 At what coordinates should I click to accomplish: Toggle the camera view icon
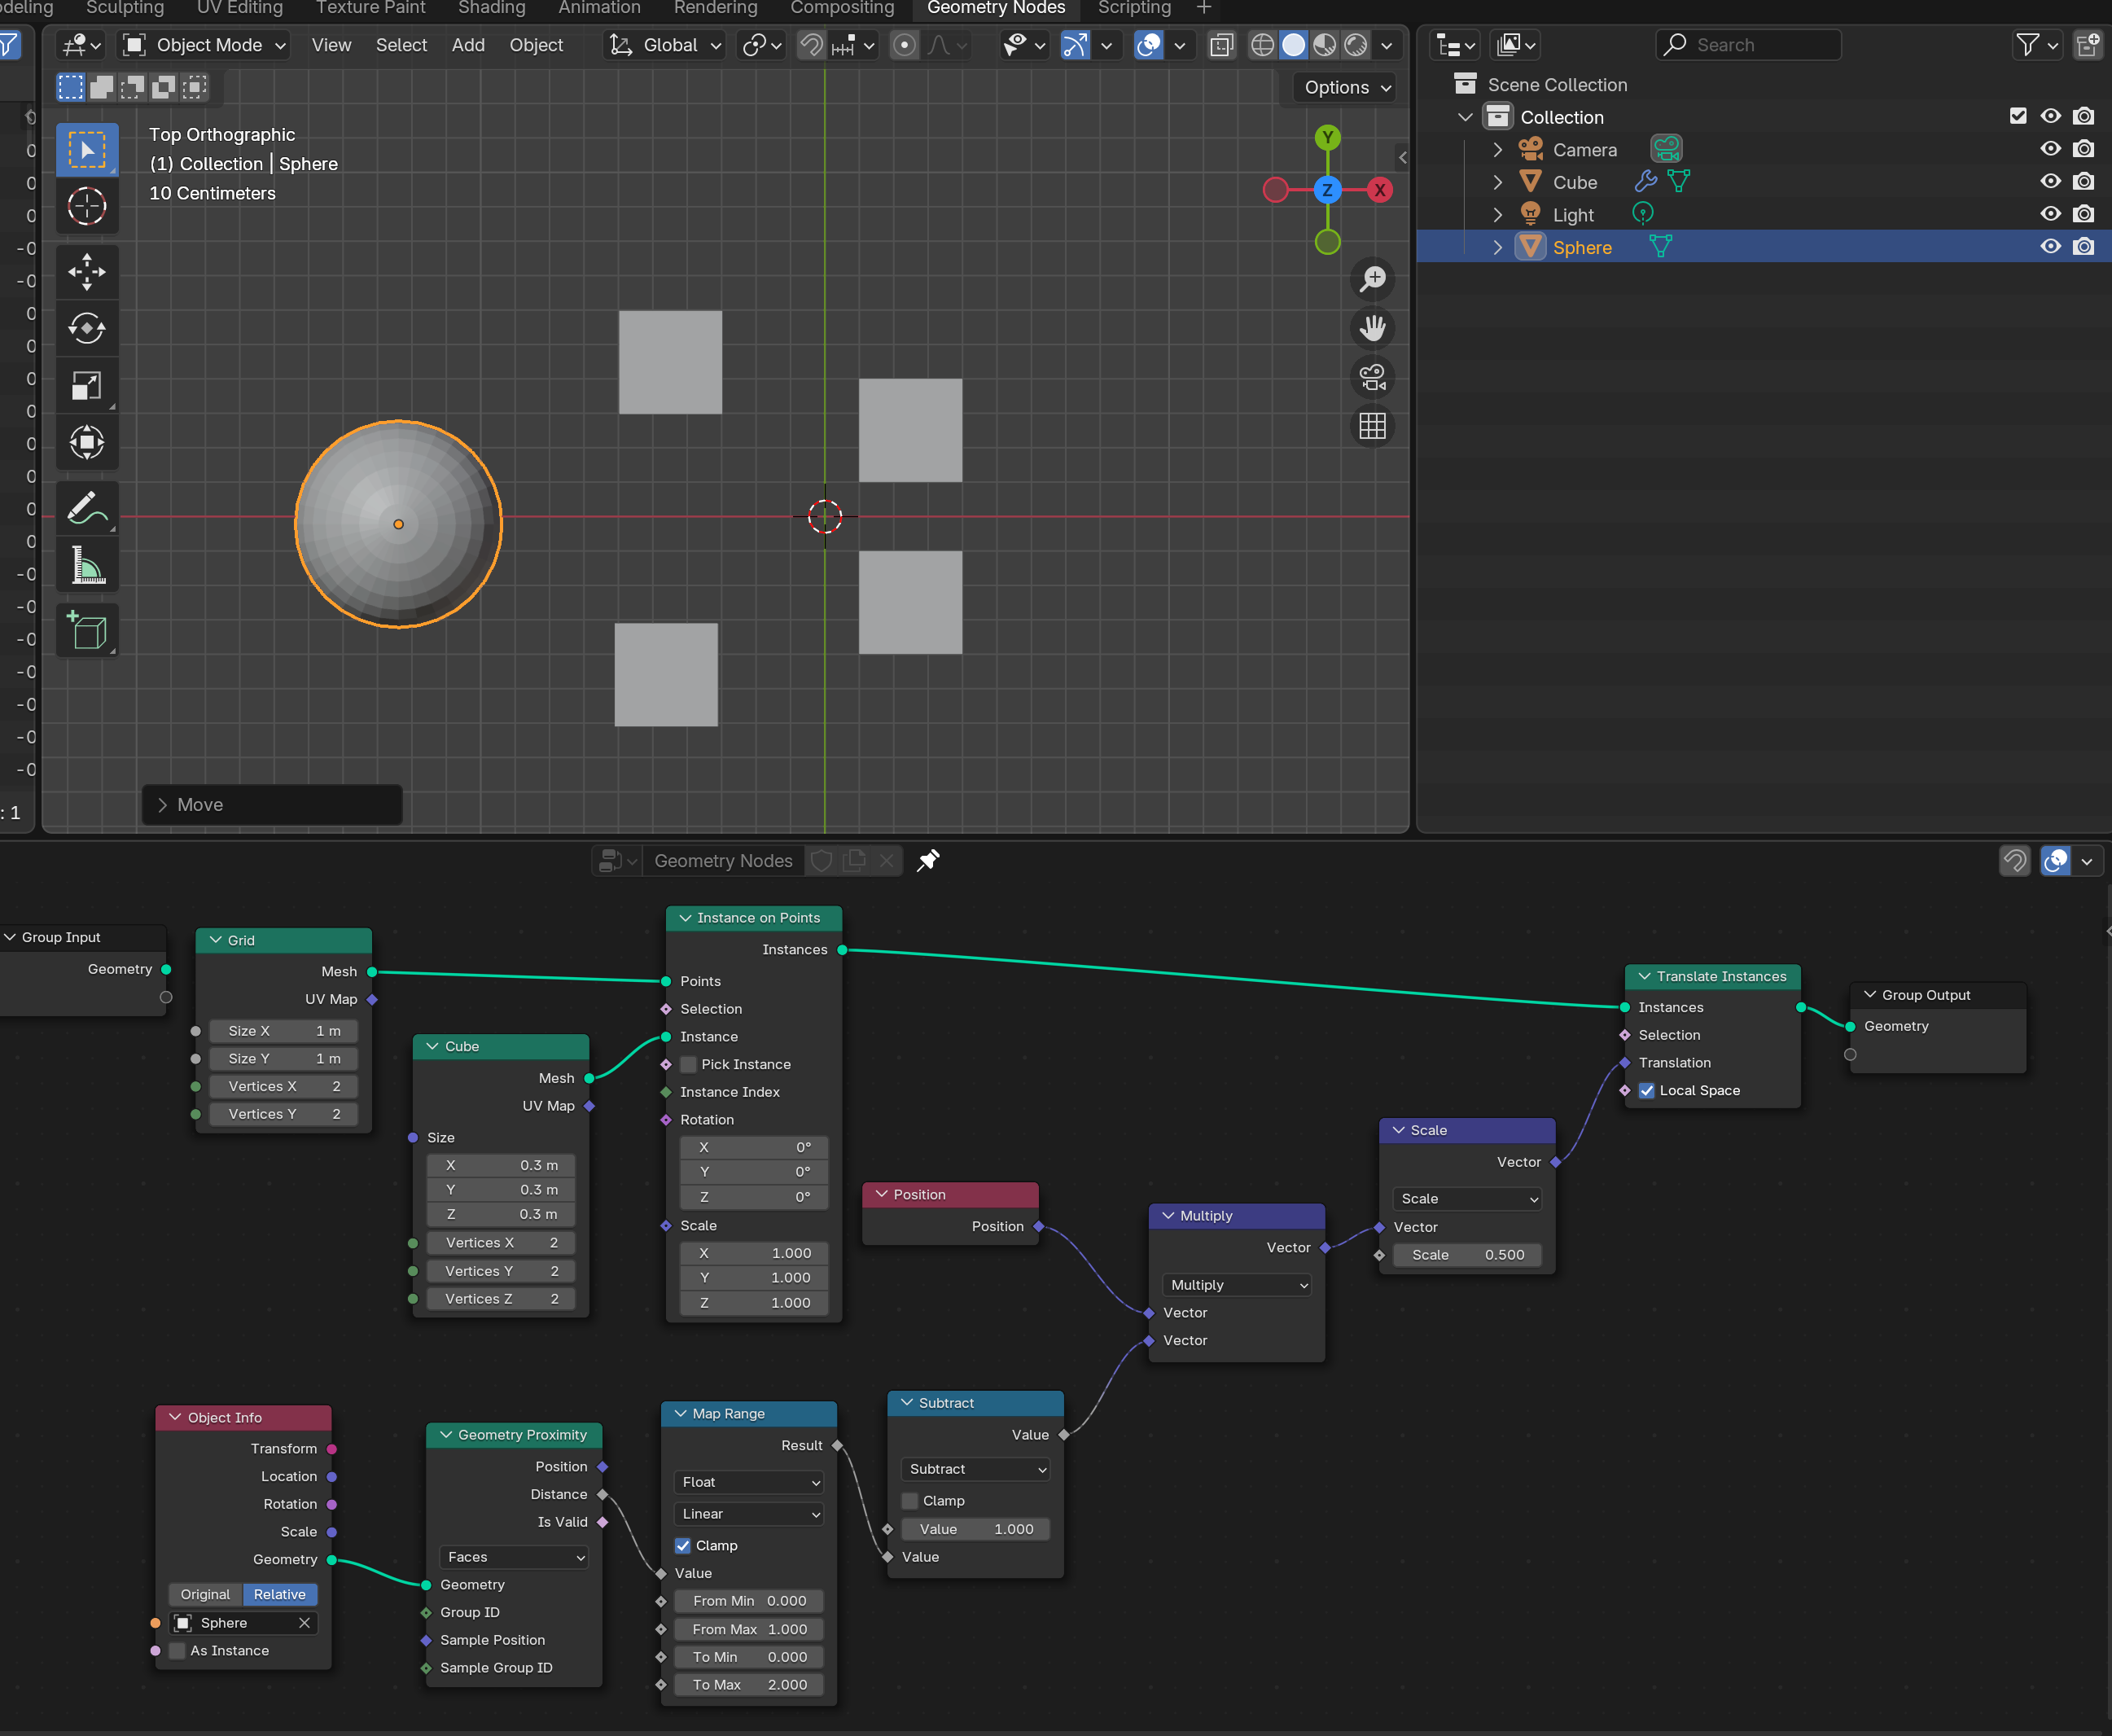pos(1373,377)
